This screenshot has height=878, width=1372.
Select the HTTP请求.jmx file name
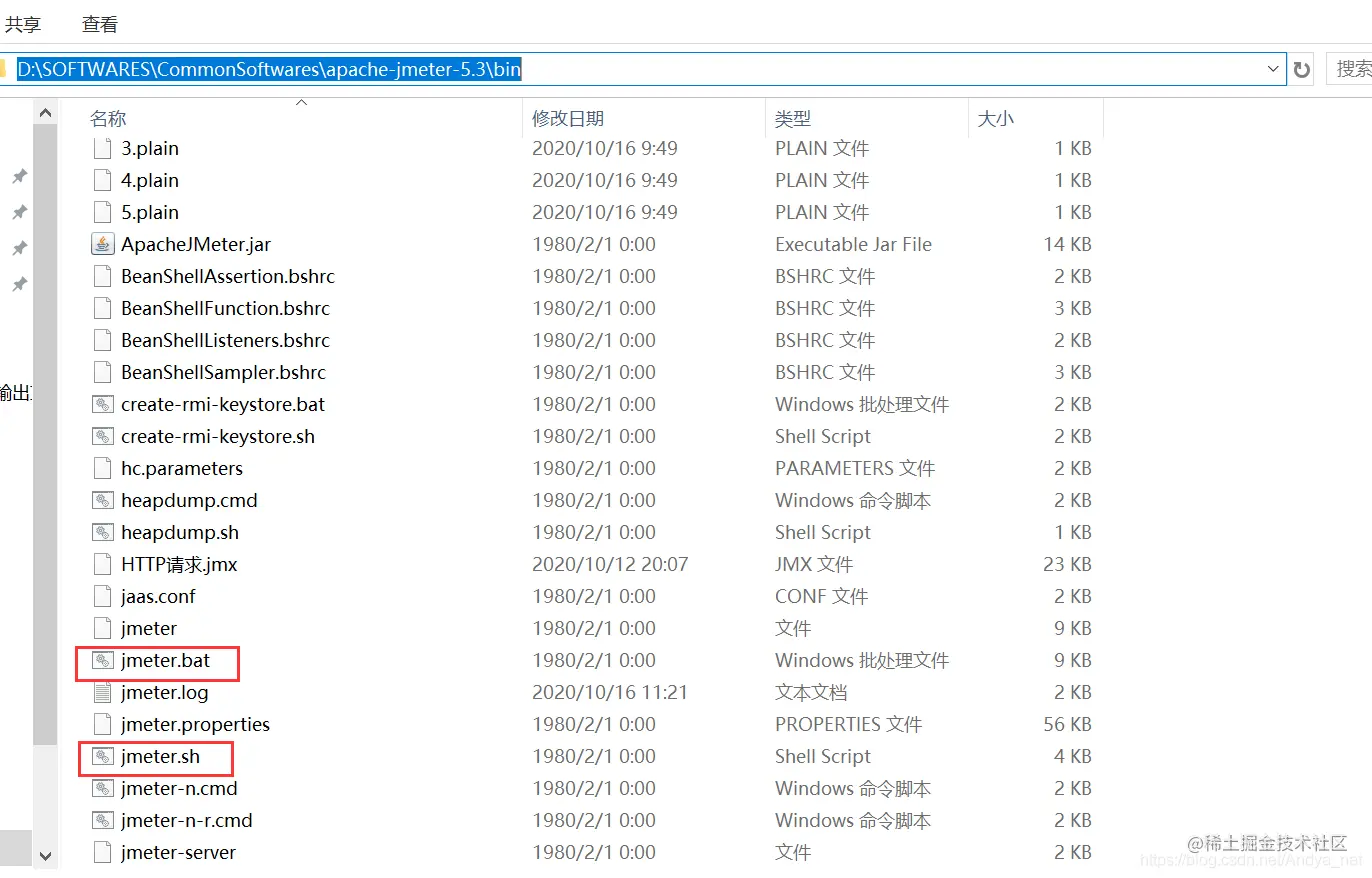click(x=179, y=564)
